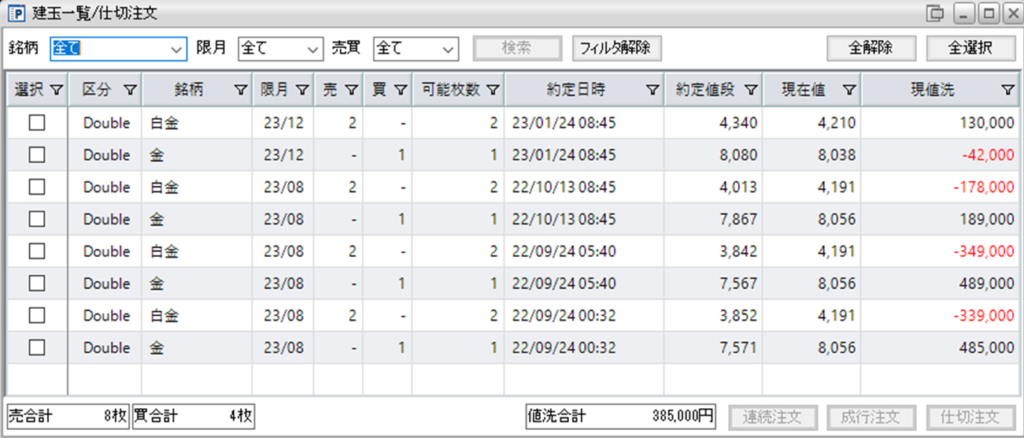The image size is (1024, 438).
Task: Click the -339,000 valuation cell
Action: (939, 315)
